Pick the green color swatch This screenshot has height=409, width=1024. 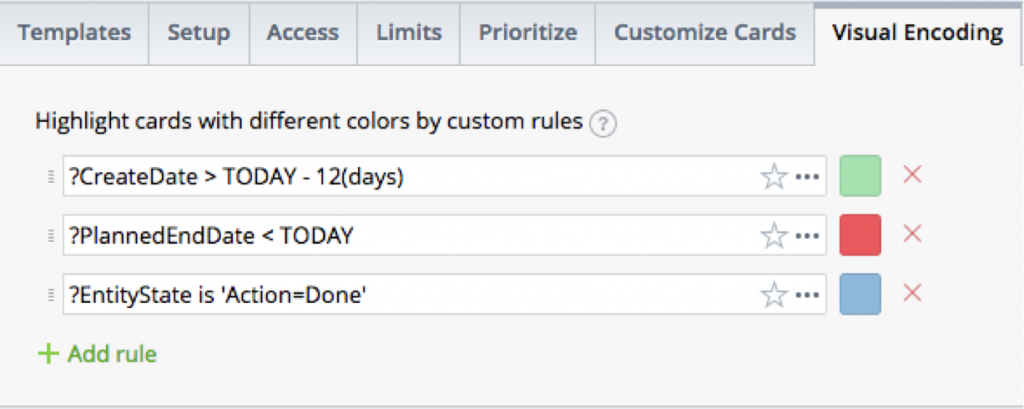pos(860,176)
